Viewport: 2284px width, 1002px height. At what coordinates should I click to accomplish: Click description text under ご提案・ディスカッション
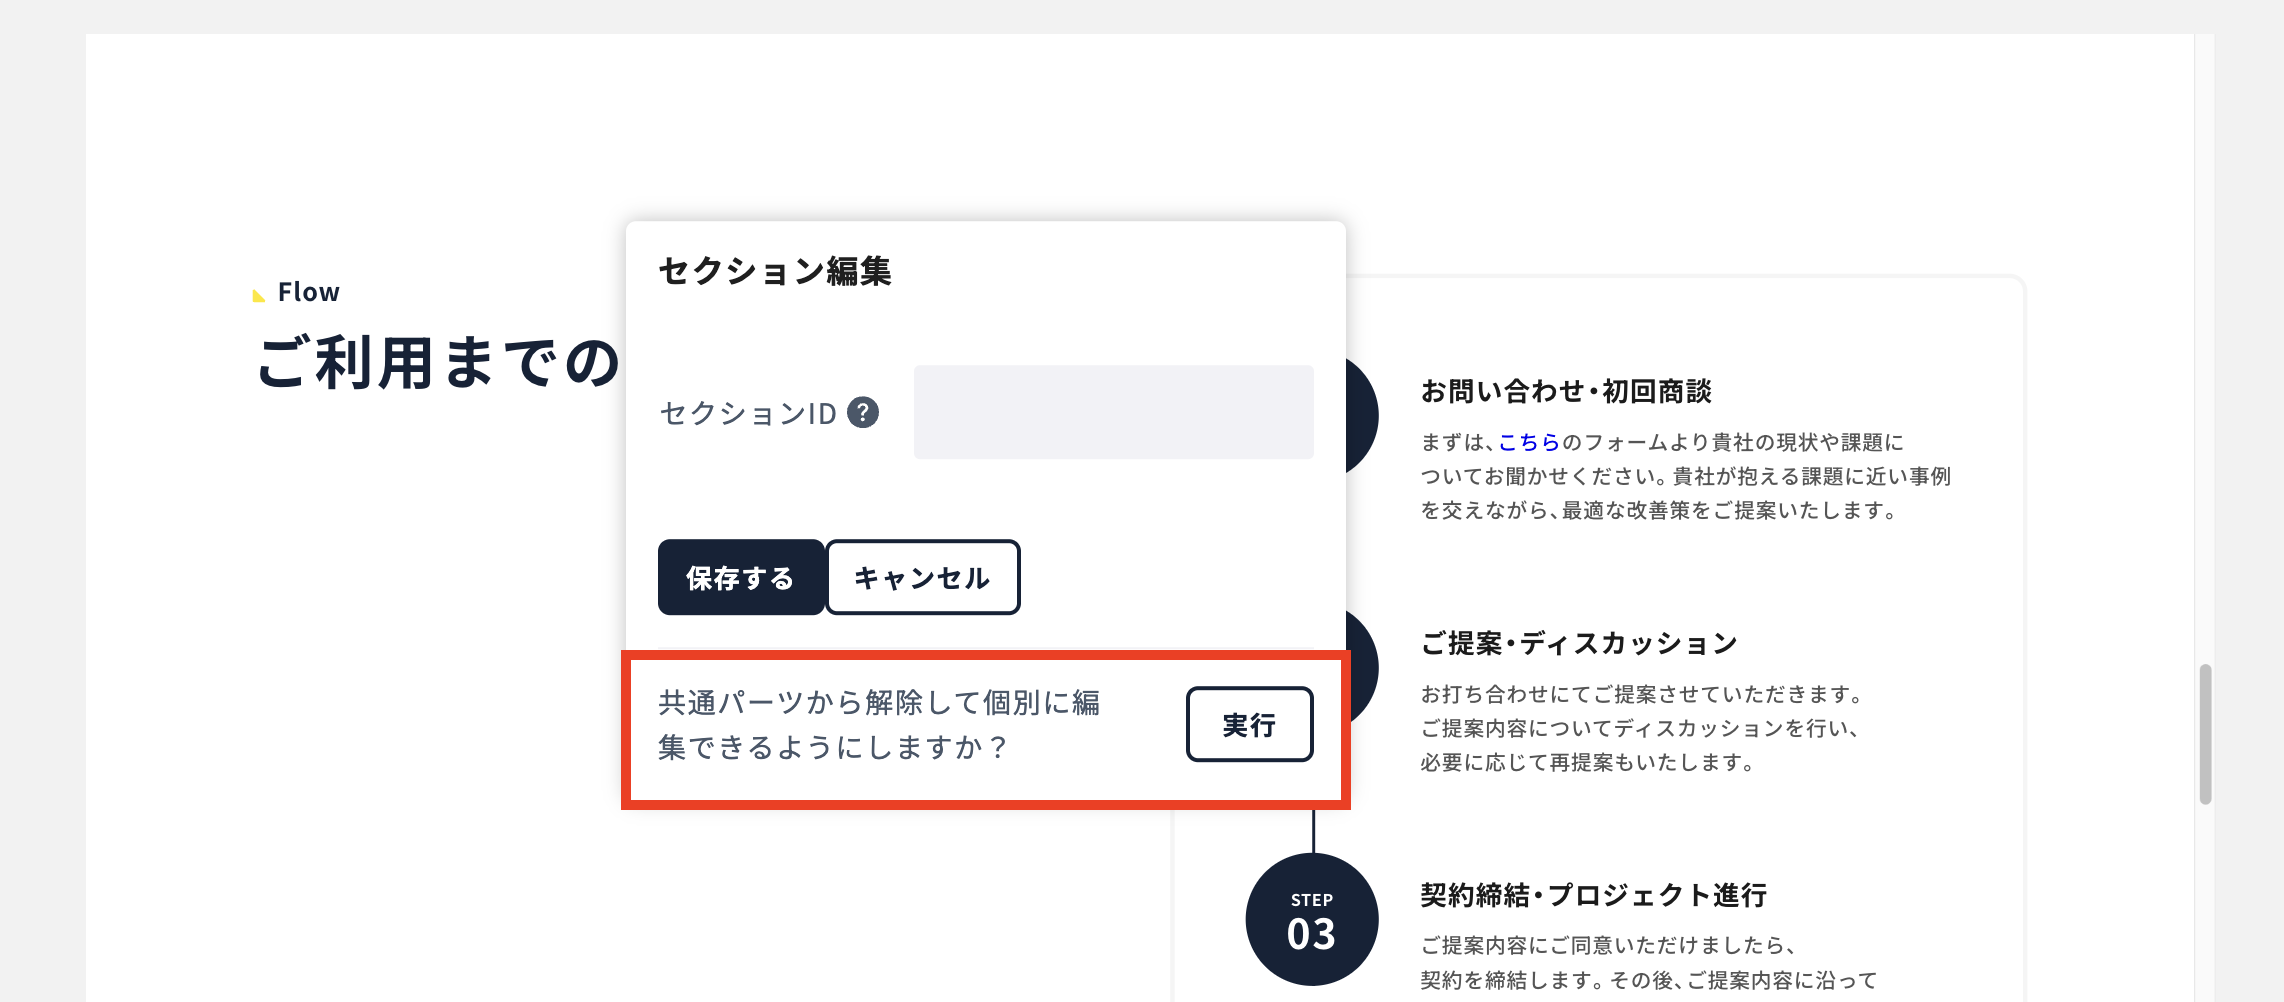click(1642, 728)
